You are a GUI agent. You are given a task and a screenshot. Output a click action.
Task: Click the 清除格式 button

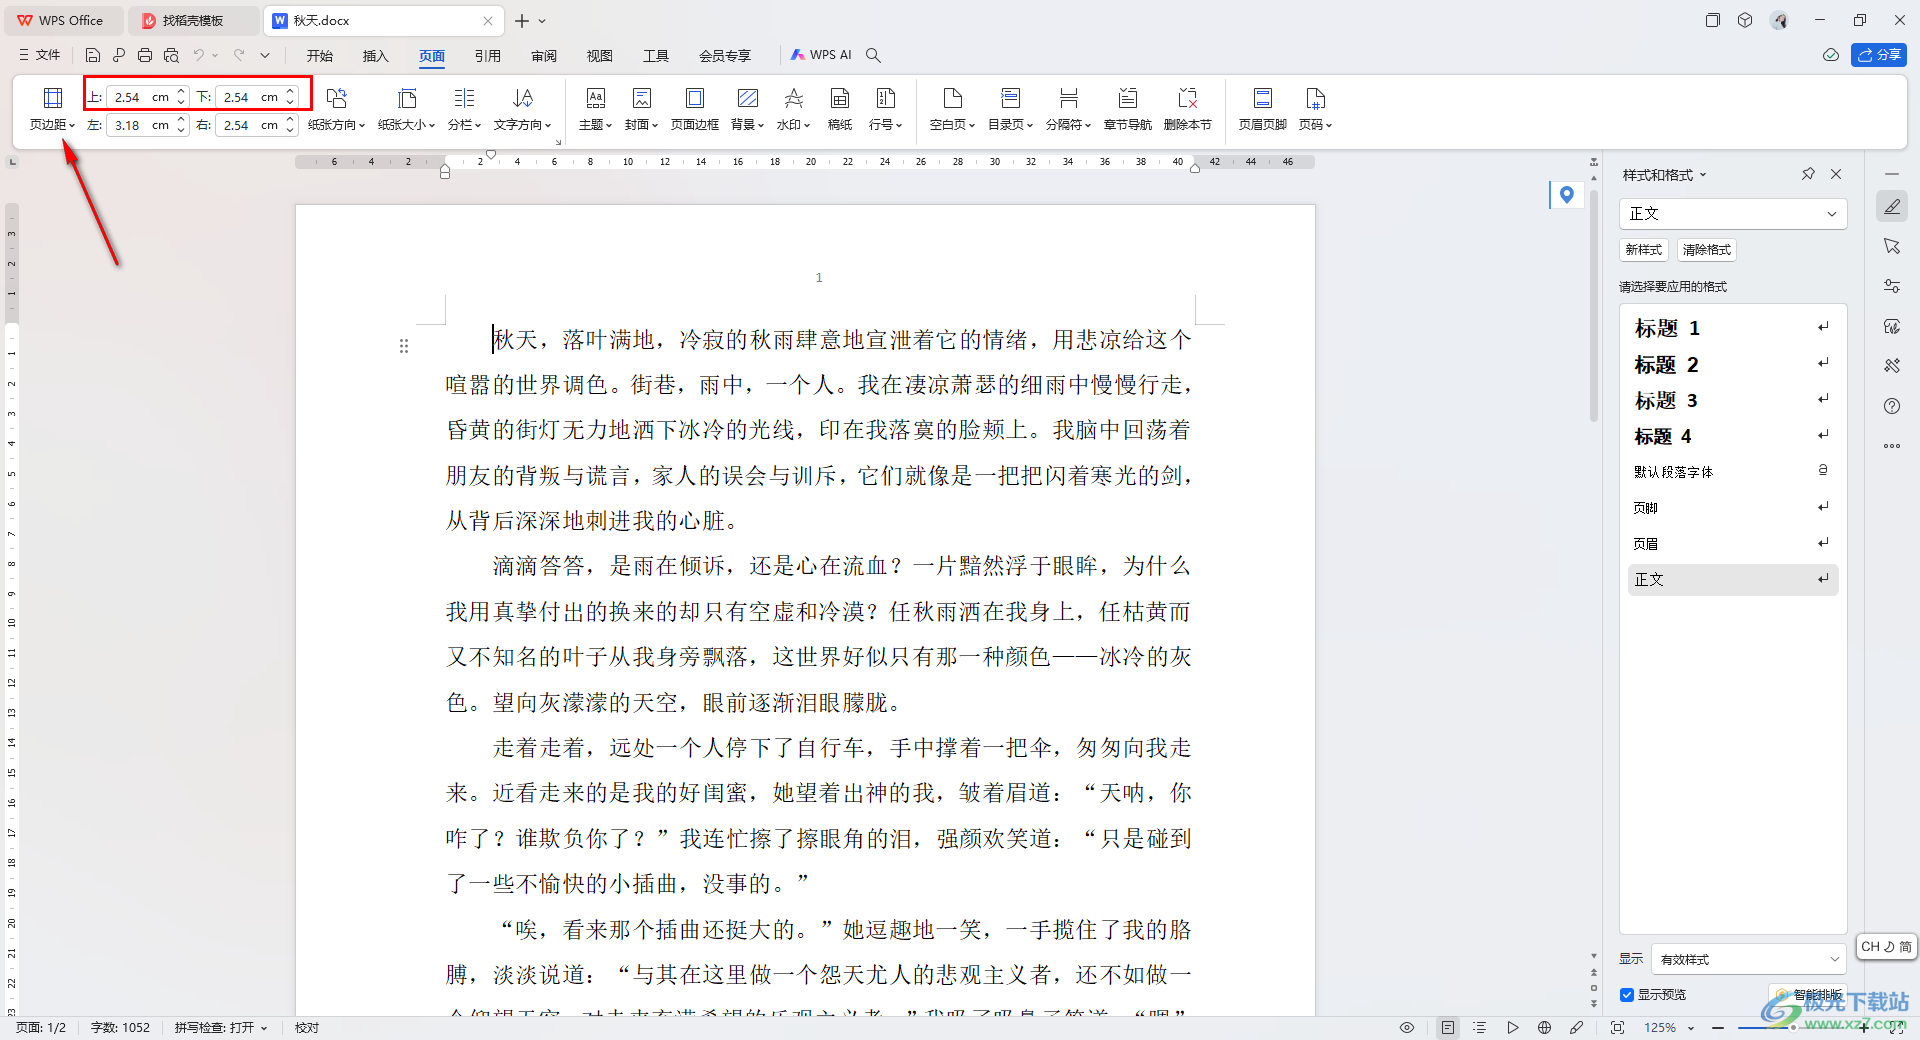point(1706,250)
